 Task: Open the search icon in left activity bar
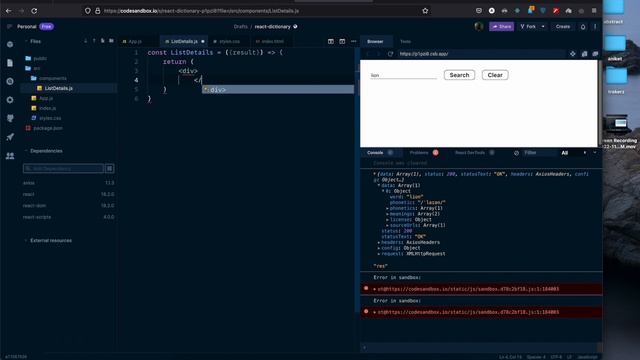click(x=10, y=81)
